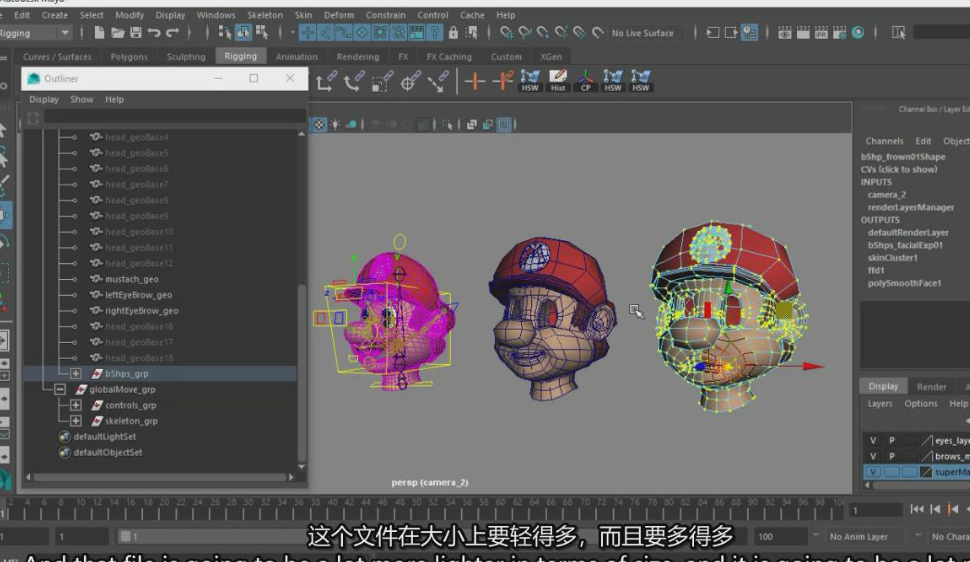Click the Outliner search field
The width and height of the screenshot is (970, 562).
[x=174, y=117]
